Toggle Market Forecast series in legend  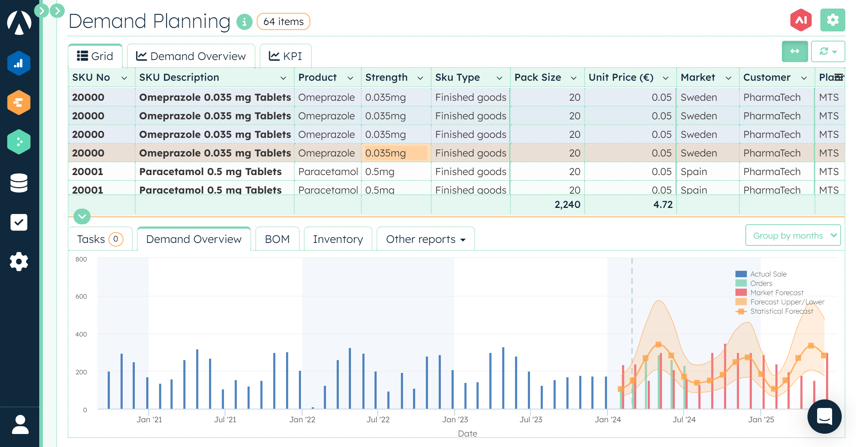point(775,293)
